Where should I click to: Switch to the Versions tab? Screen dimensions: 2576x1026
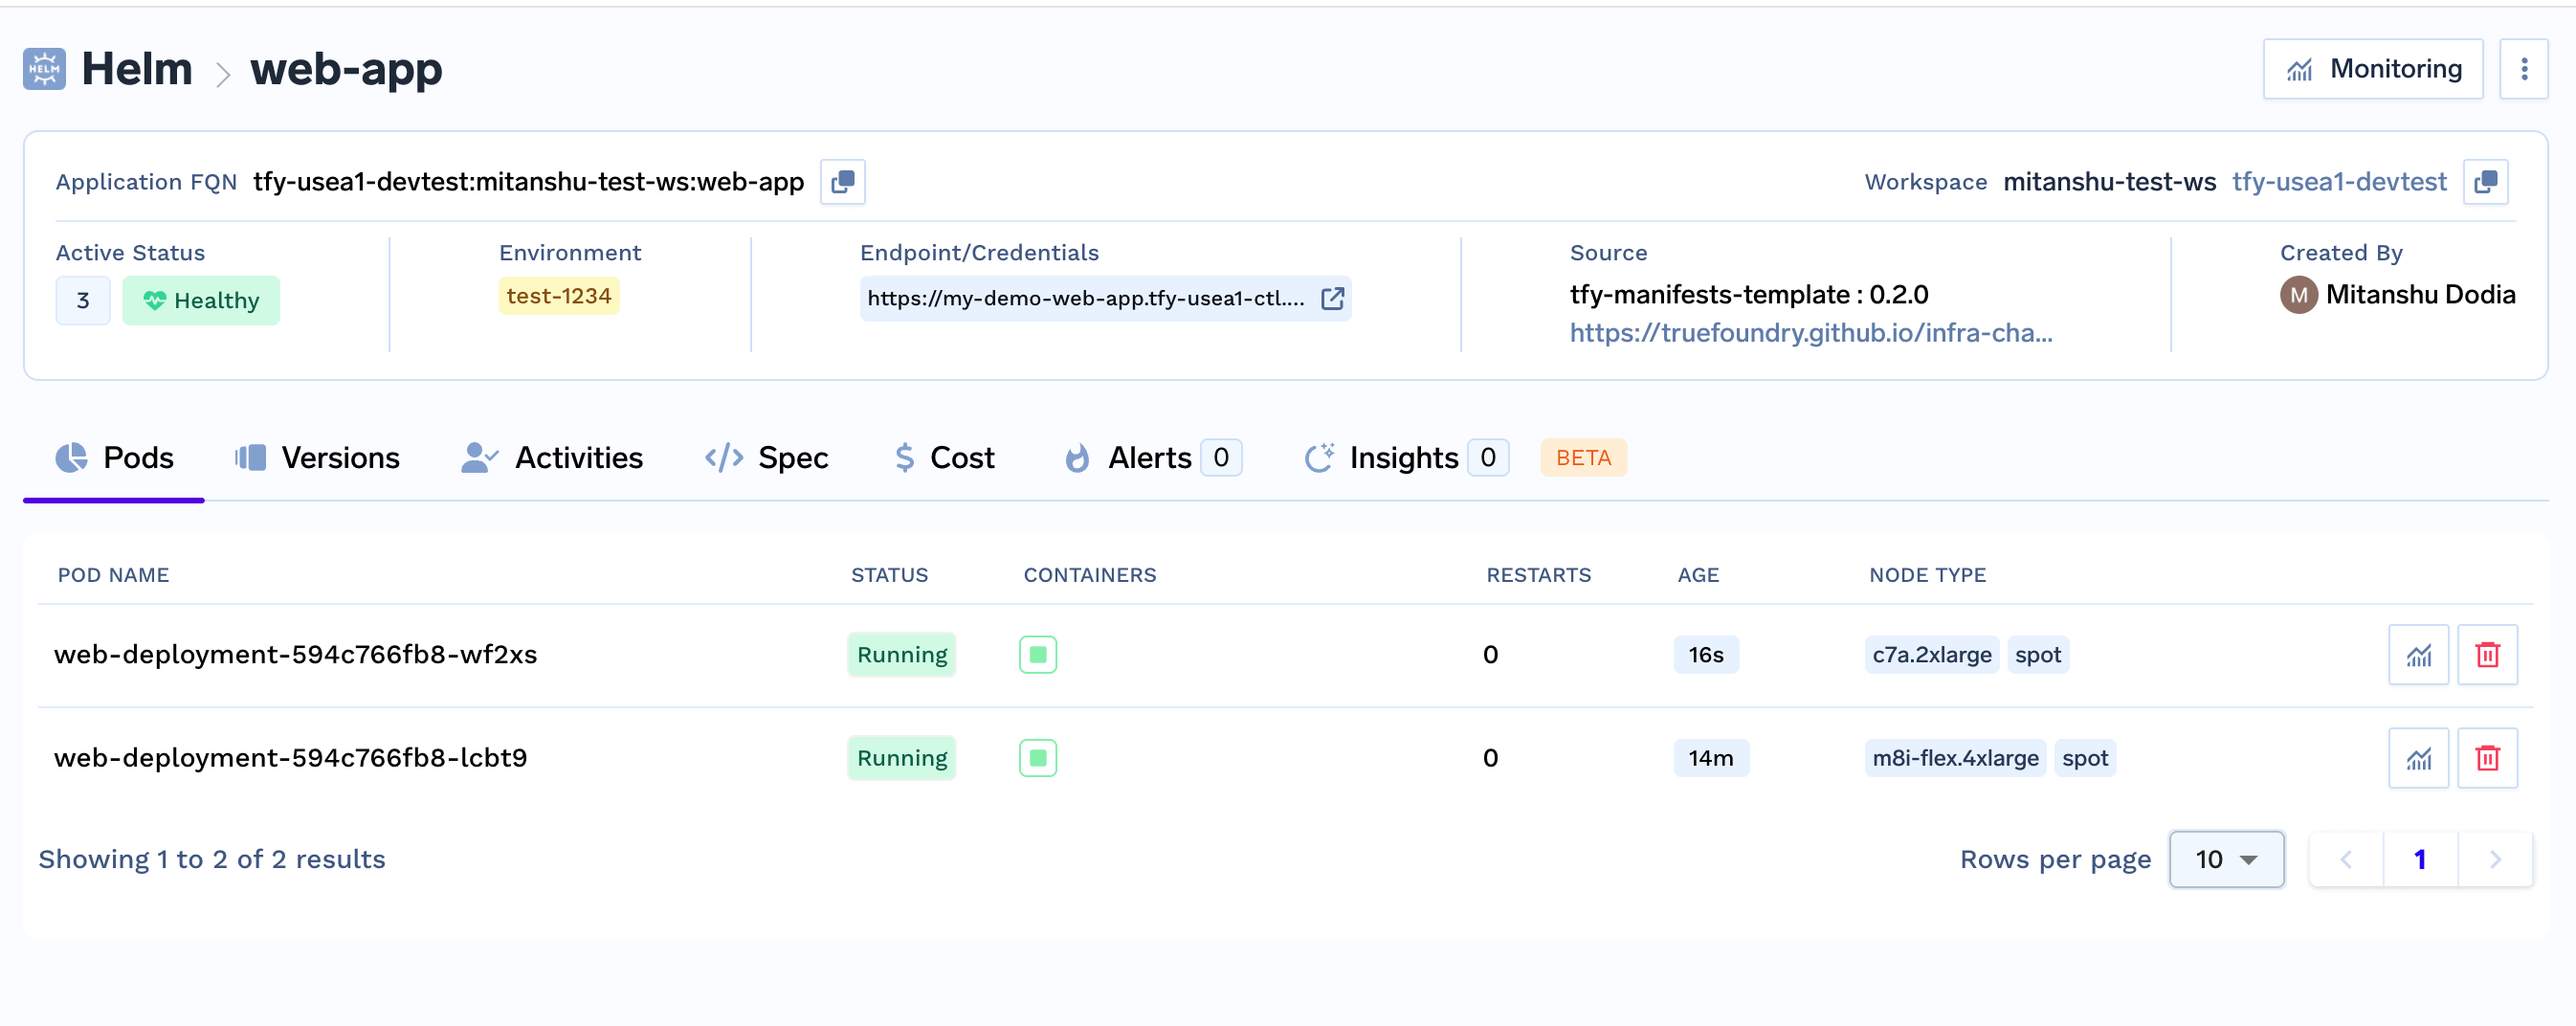(x=317, y=458)
